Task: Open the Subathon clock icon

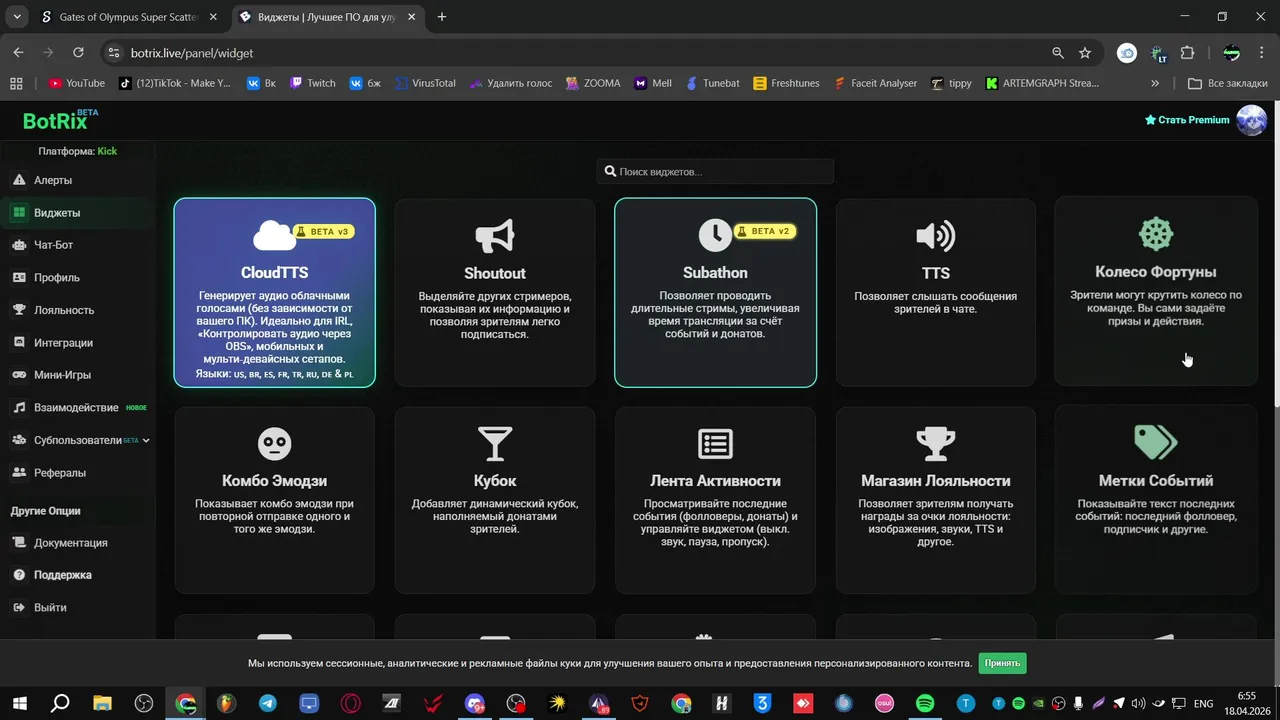Action: coord(715,235)
